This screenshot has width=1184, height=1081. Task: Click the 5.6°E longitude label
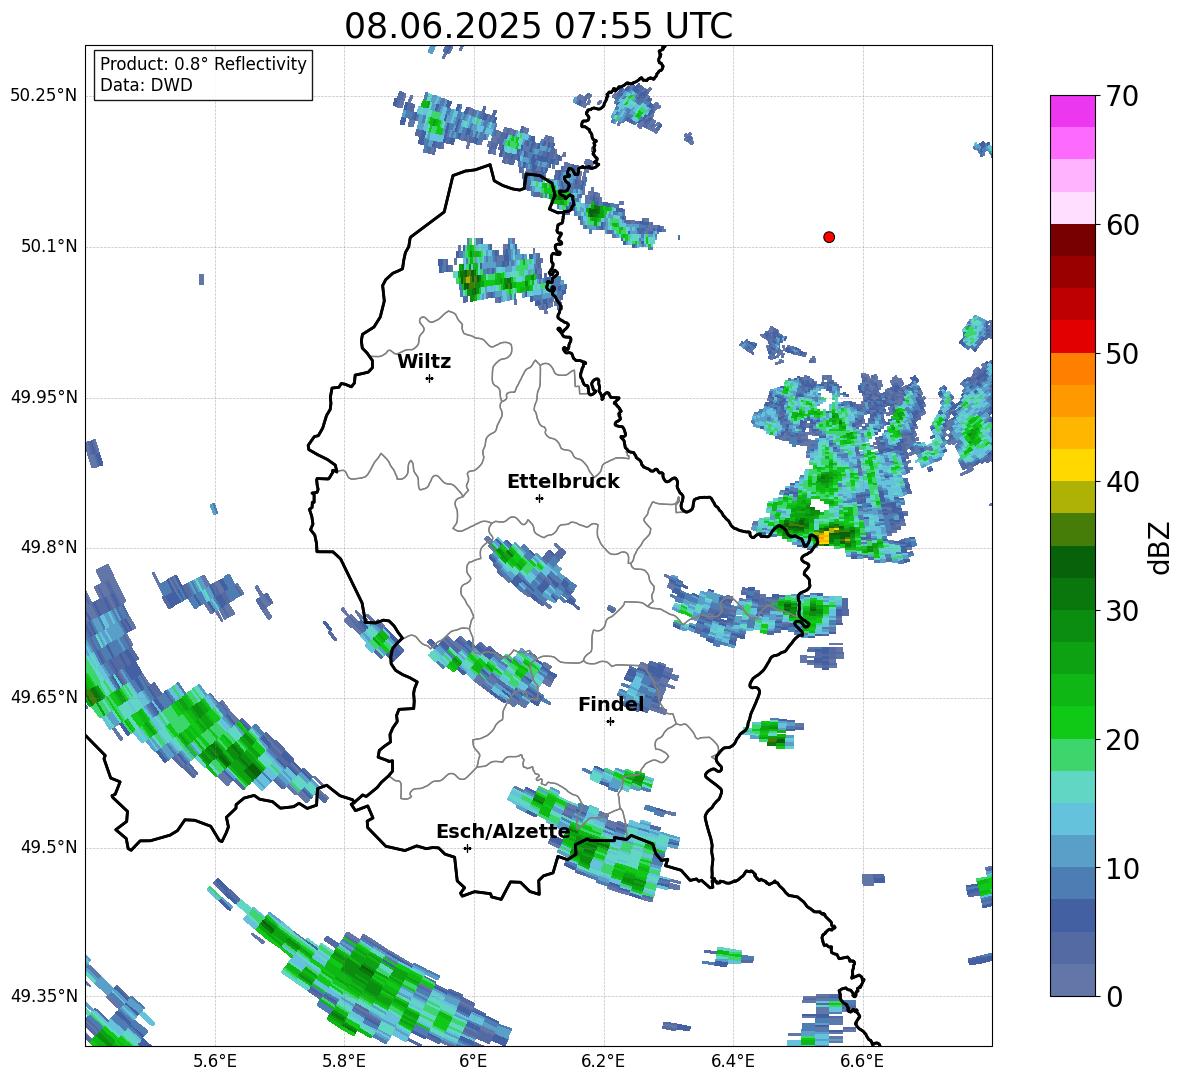point(215,1061)
